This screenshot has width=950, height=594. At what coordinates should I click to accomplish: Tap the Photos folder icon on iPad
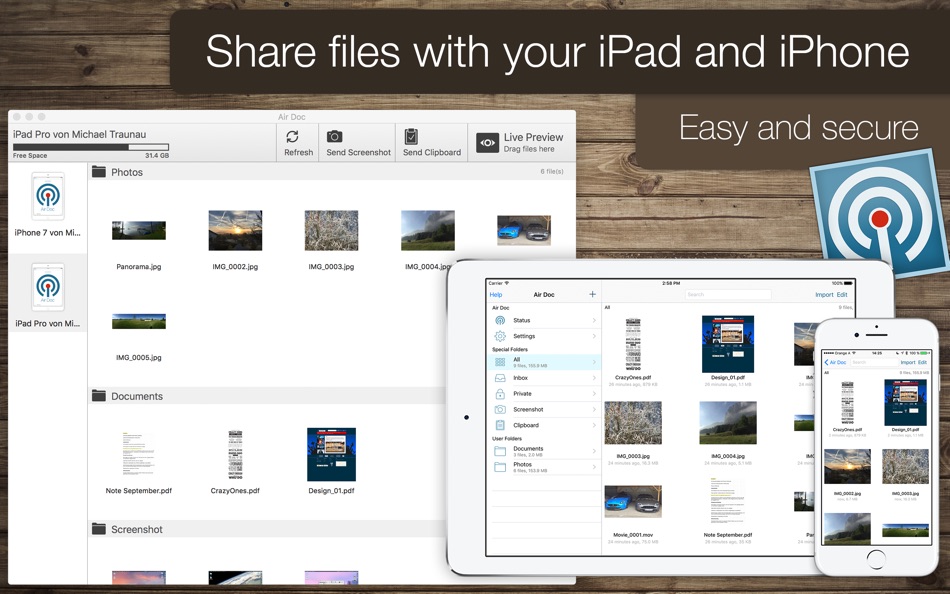(x=500, y=467)
